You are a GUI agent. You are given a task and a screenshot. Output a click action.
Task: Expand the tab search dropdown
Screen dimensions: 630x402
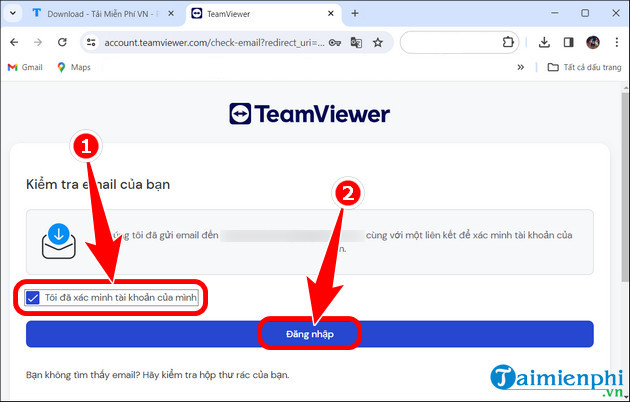[x=13, y=13]
